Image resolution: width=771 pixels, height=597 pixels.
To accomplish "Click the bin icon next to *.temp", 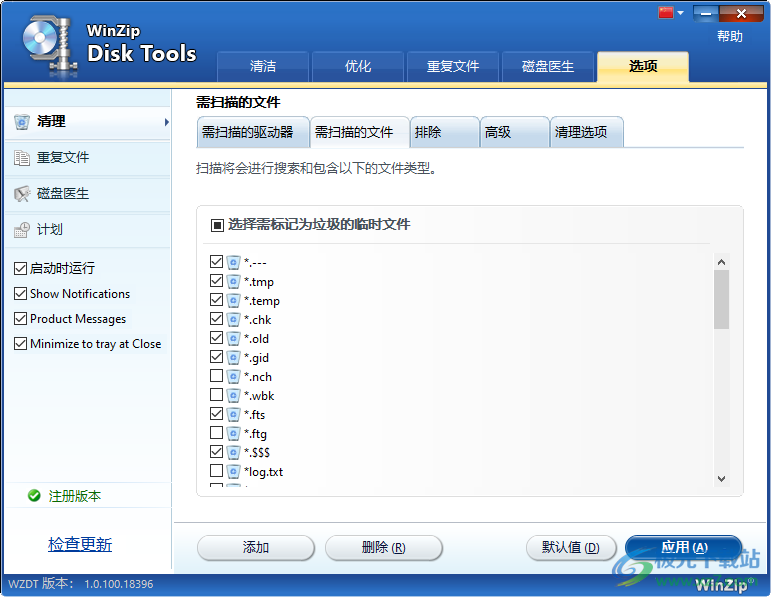I will point(234,300).
